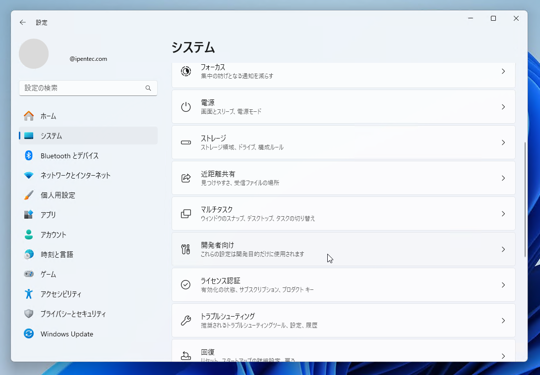The height and width of the screenshot is (375, 540).
Task: Click the 回復 recovery icon
Action: (x=186, y=355)
